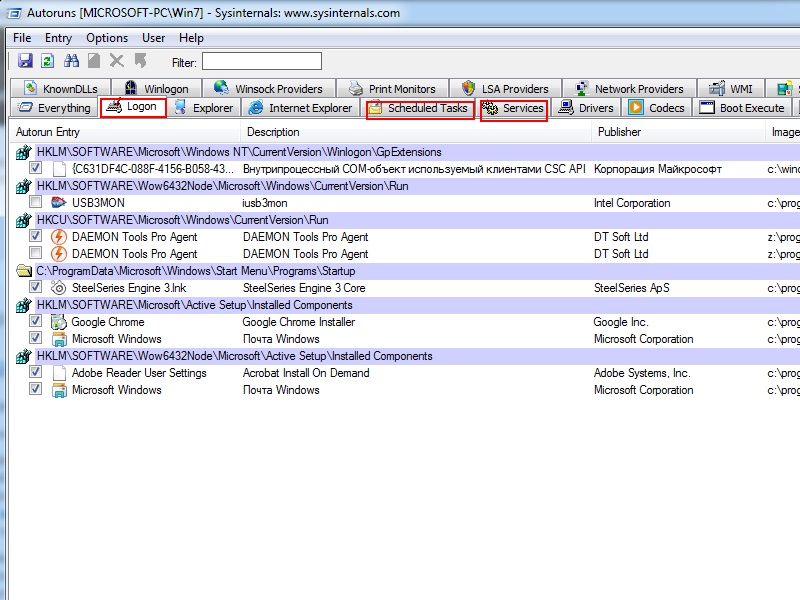Click the Delete X toolbar icon
Viewport: 800px width, 600px height.
coord(117,61)
